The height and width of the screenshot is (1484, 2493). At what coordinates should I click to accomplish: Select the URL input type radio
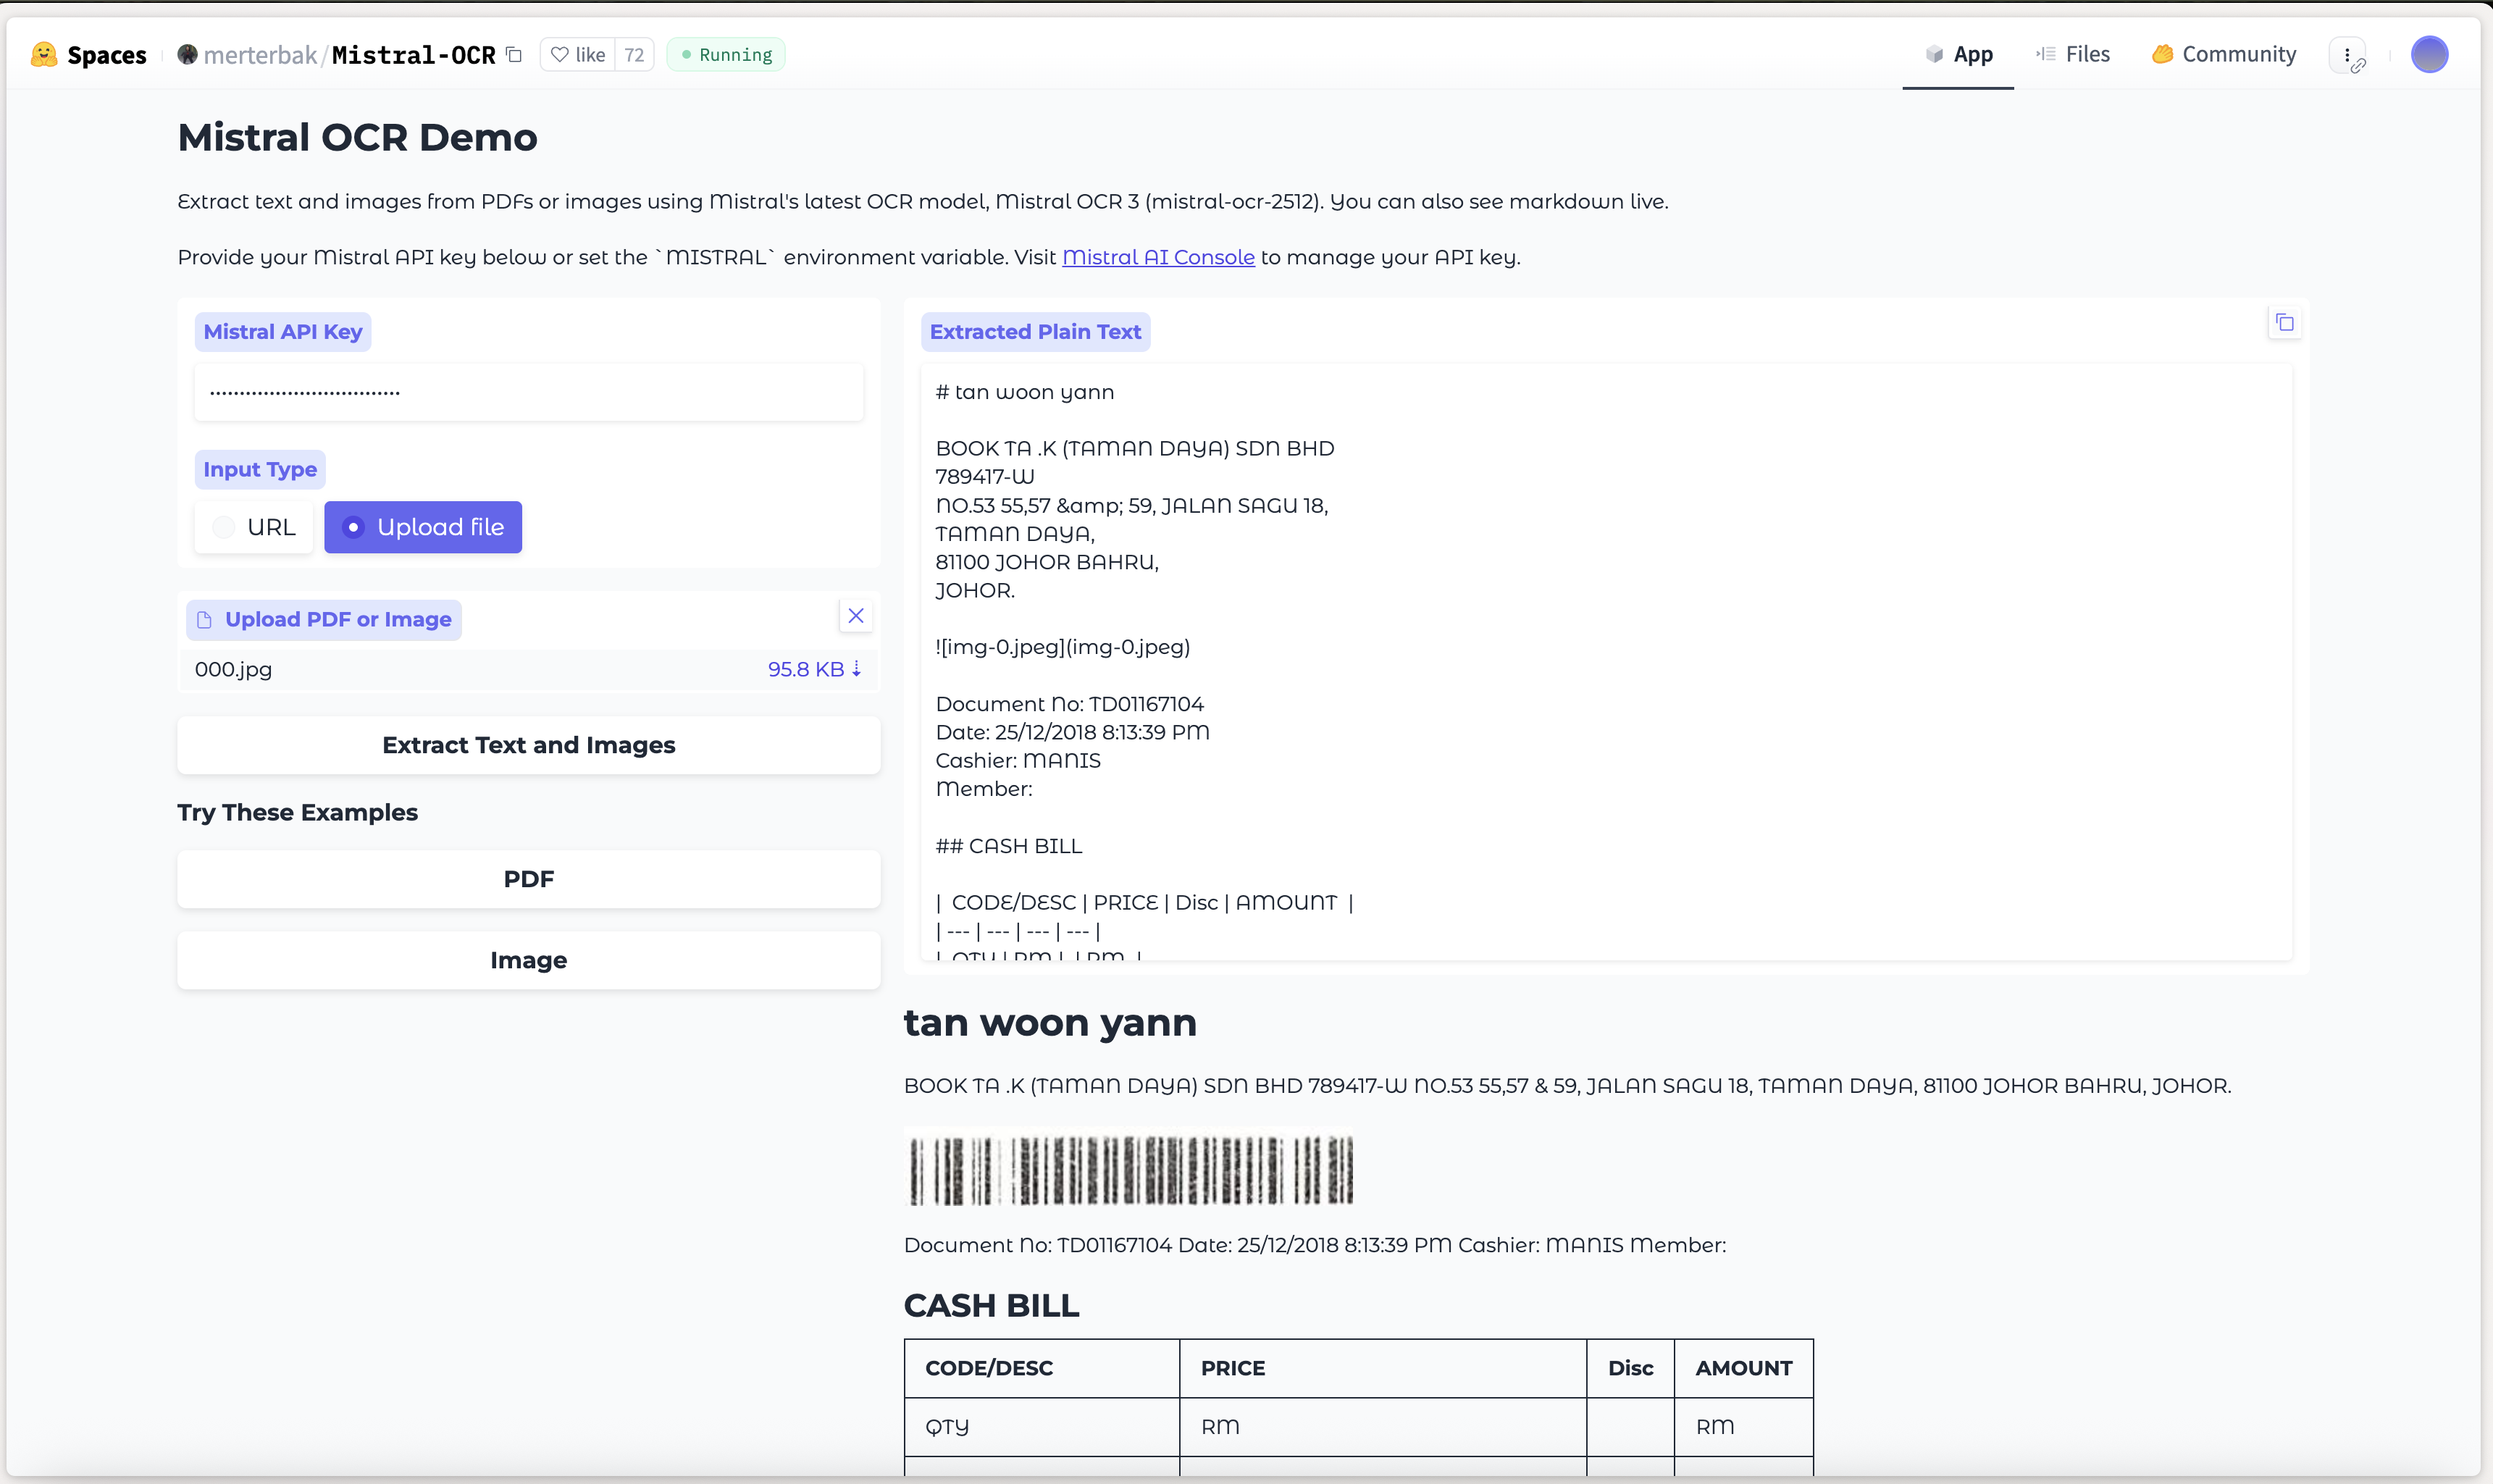coord(224,527)
